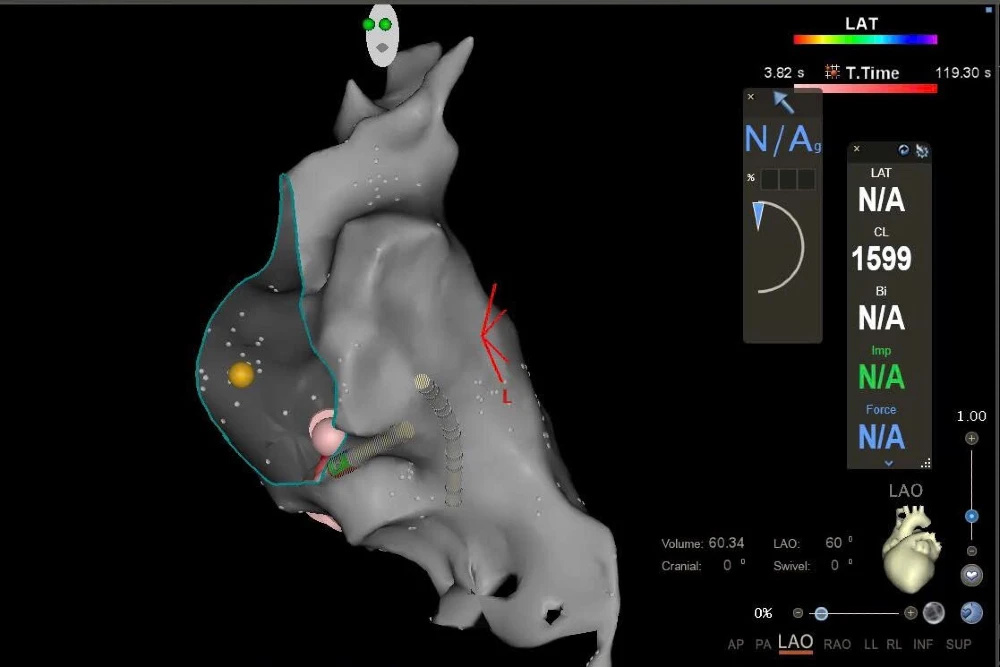The image size is (1000, 667).
Task: Expand LAT panel with bottom chevron
Action: 888,463
